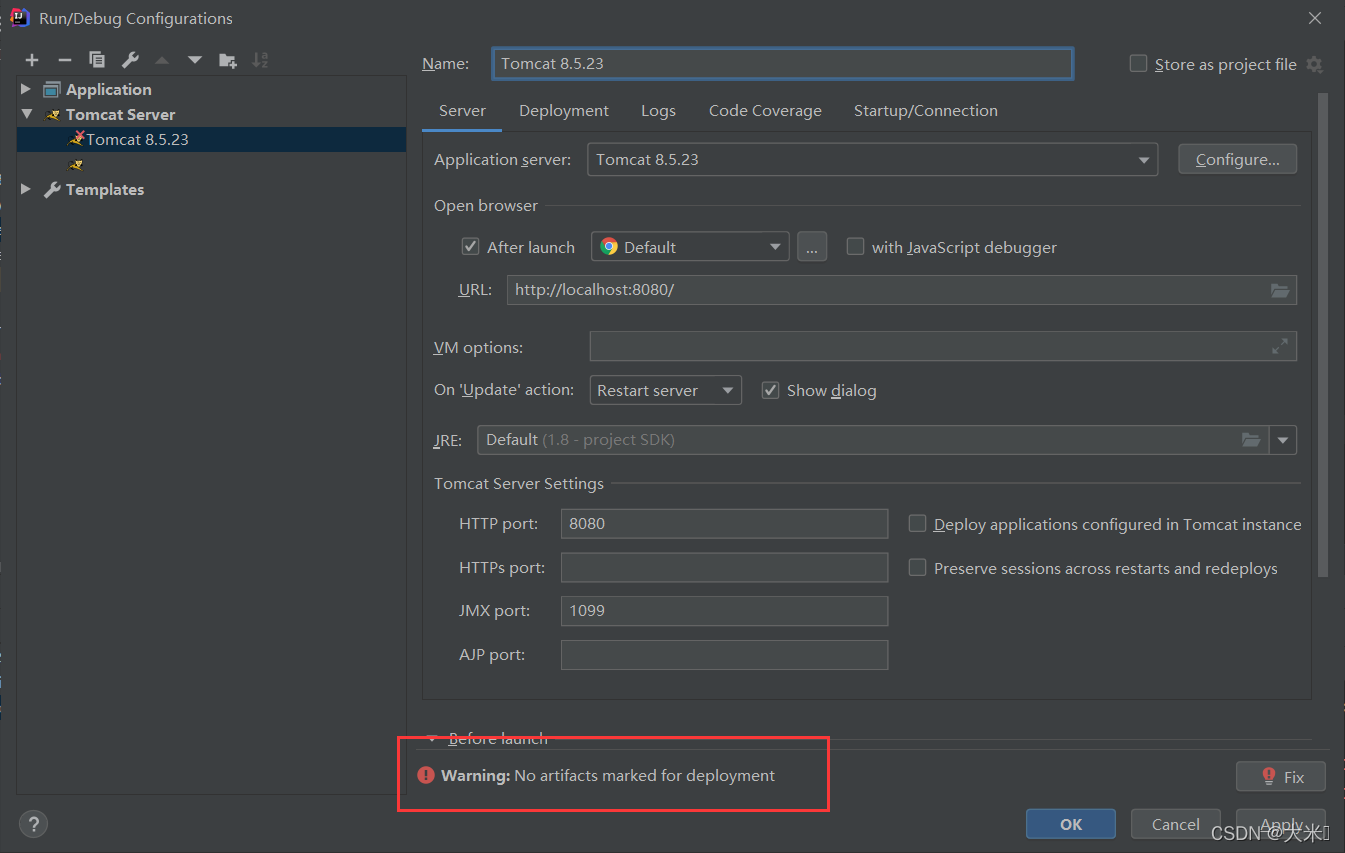Uncheck the After launch checkbox
The width and height of the screenshot is (1345, 853).
(x=470, y=246)
